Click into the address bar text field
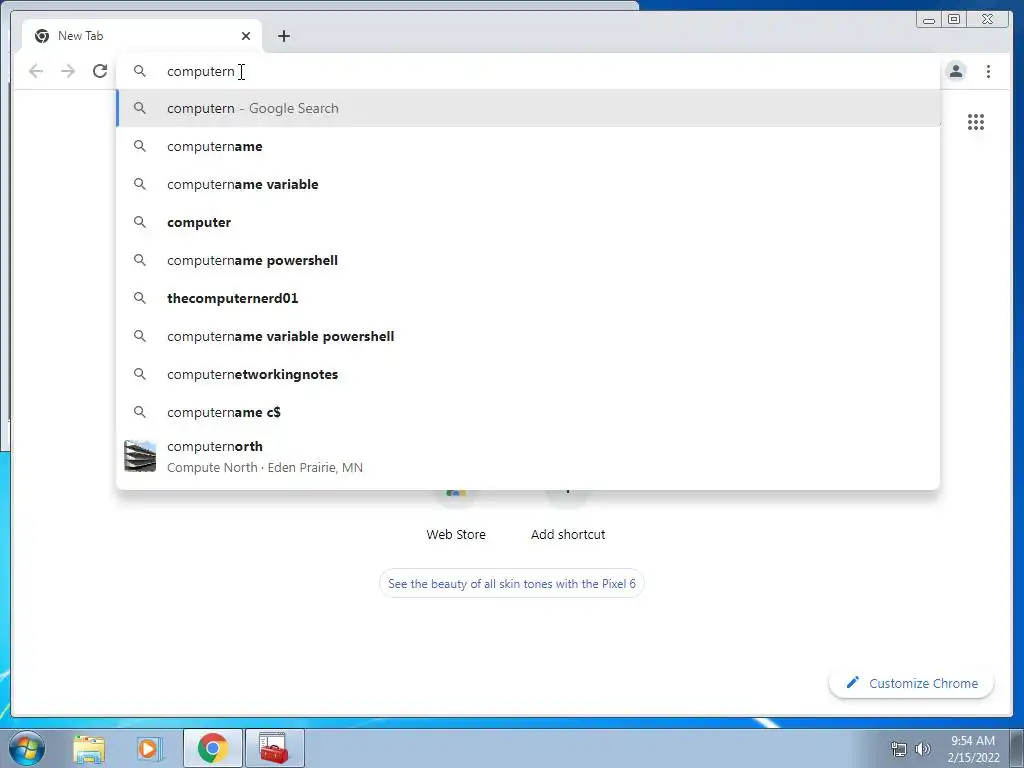The image size is (1024, 768). point(528,71)
